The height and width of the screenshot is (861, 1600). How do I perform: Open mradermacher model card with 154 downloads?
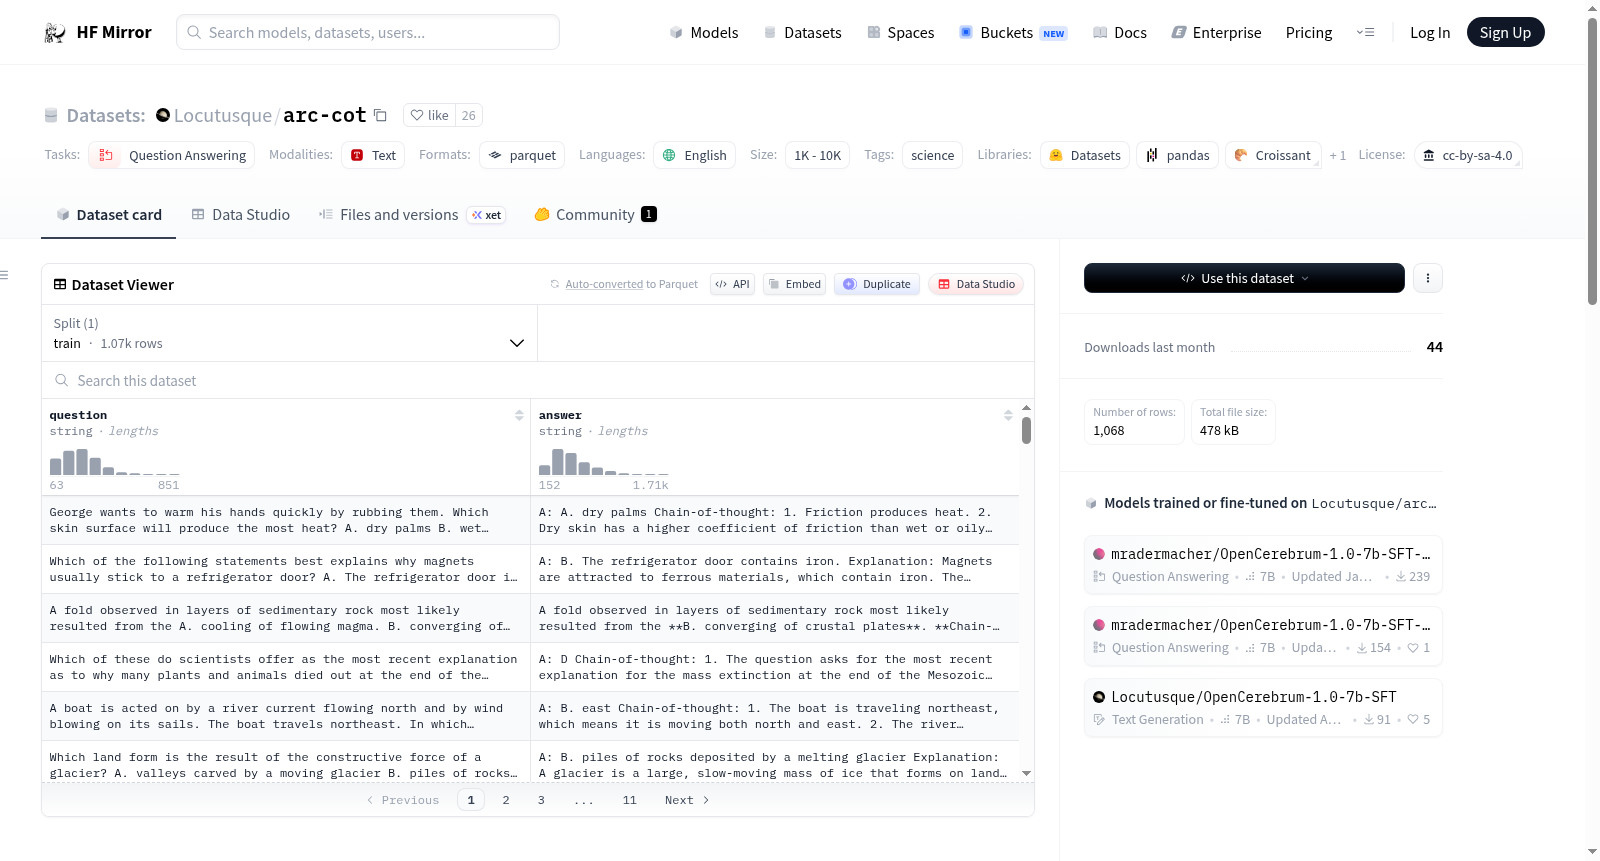pyautogui.click(x=1263, y=636)
